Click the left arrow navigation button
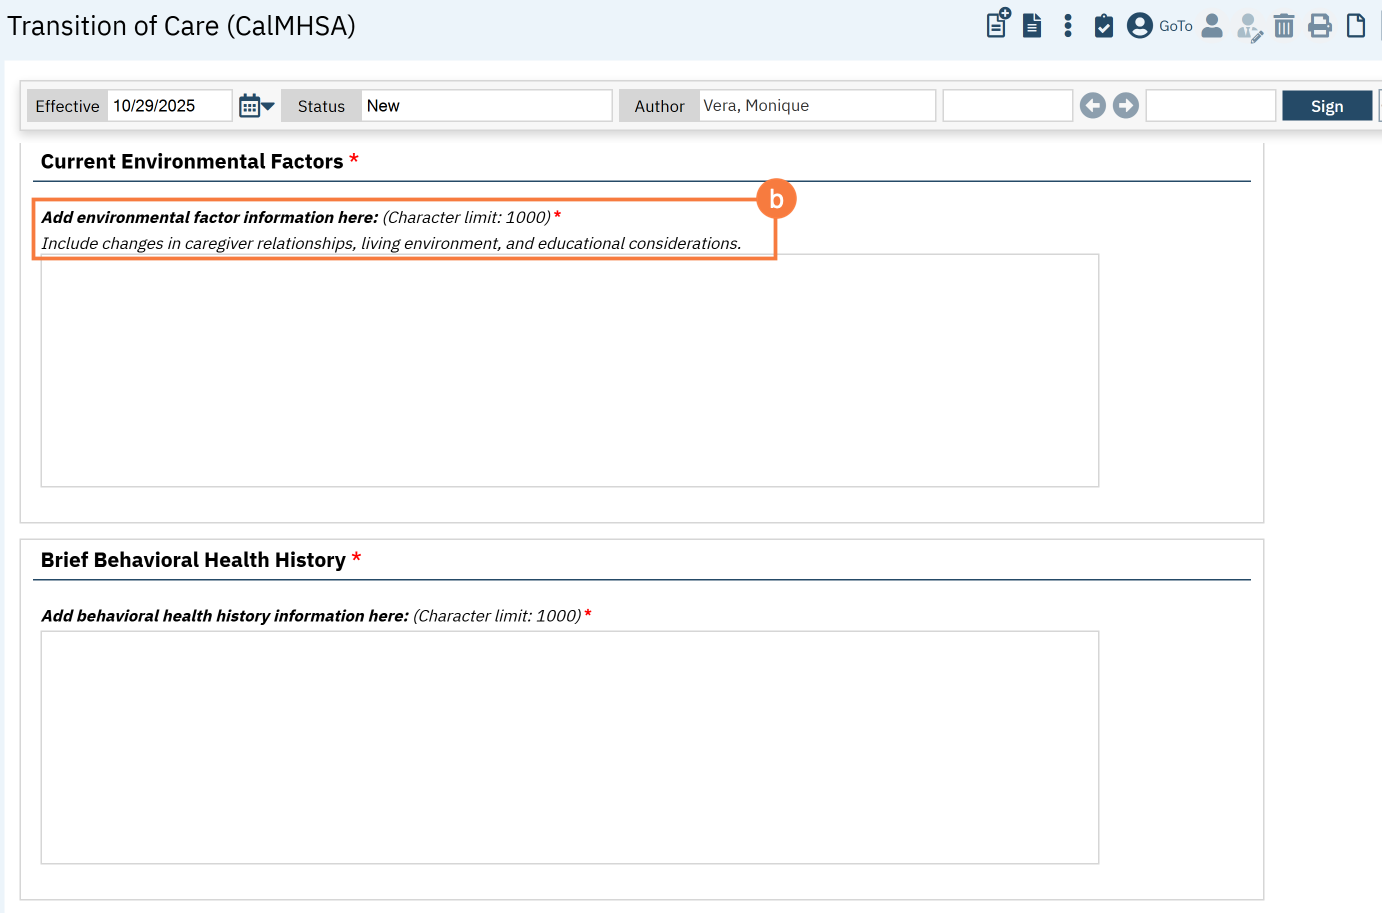1382x913 pixels. pyautogui.click(x=1093, y=106)
